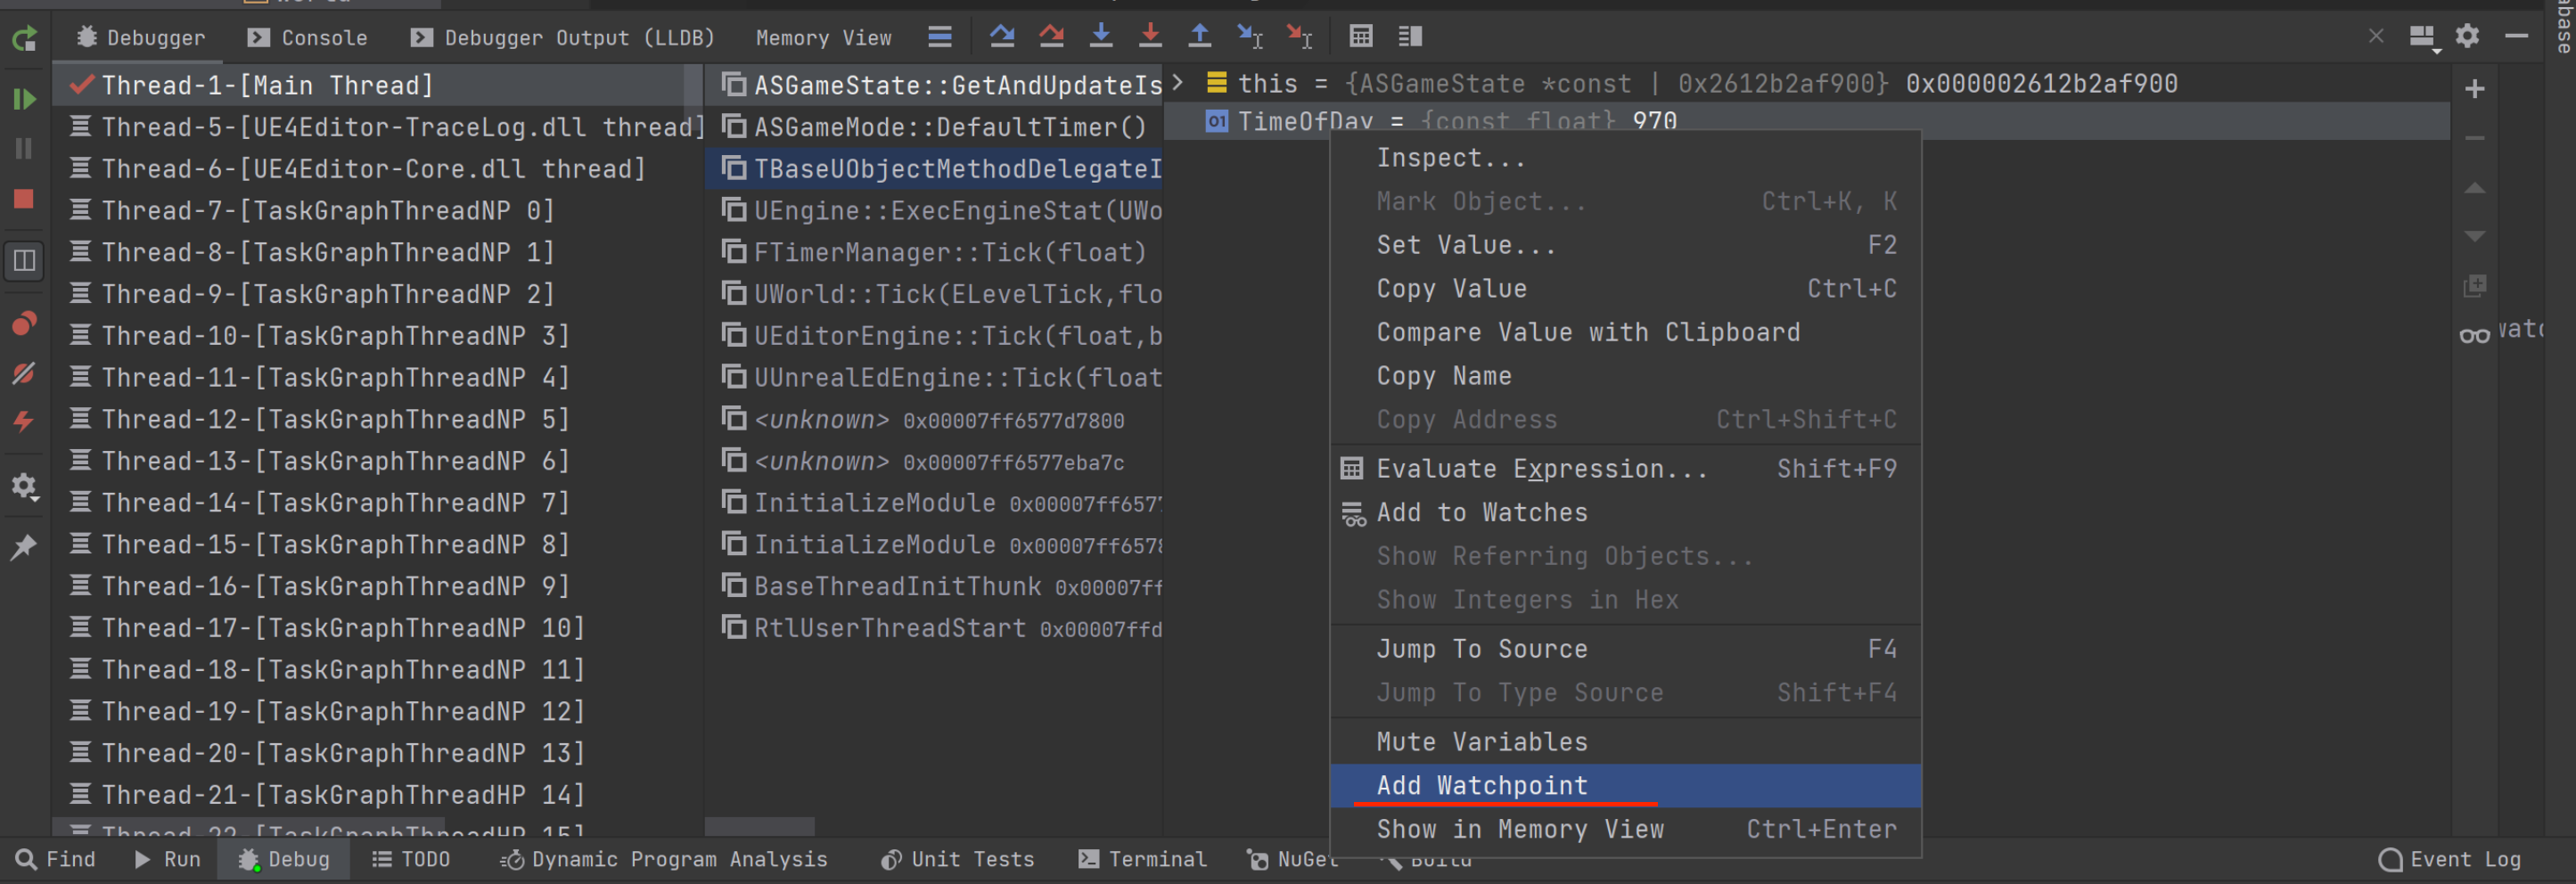
Task: Open Dynamic Program Analysis
Action: pyautogui.click(x=664, y=860)
